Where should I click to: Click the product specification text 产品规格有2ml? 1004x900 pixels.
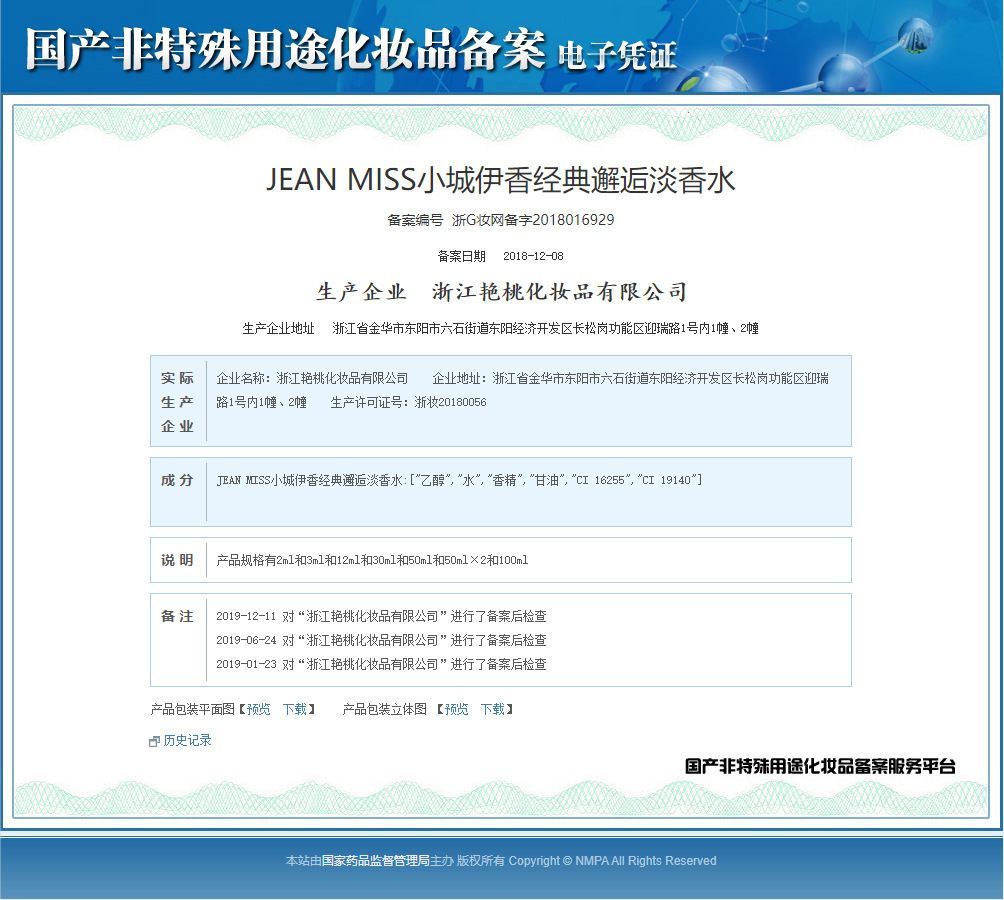click(x=372, y=560)
